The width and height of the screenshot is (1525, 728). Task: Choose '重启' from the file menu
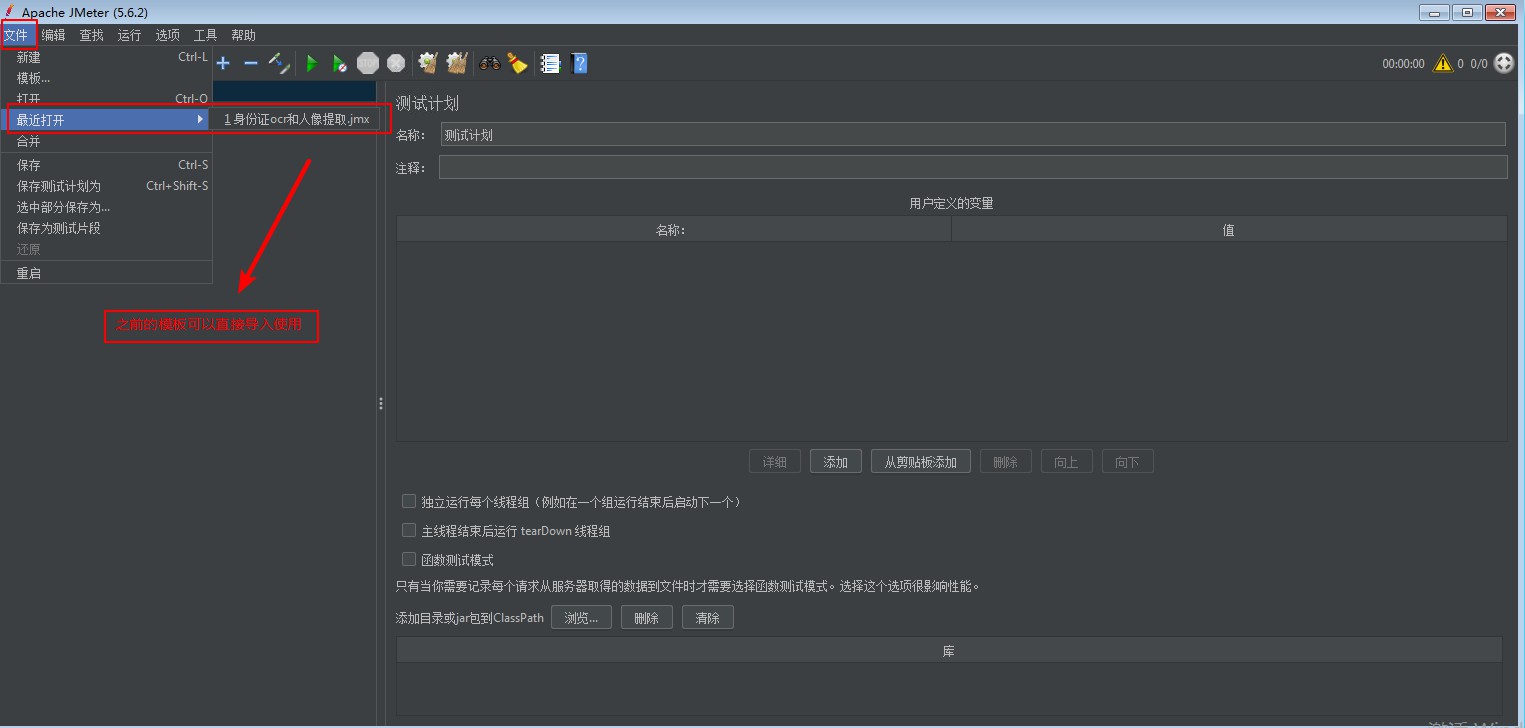107,273
